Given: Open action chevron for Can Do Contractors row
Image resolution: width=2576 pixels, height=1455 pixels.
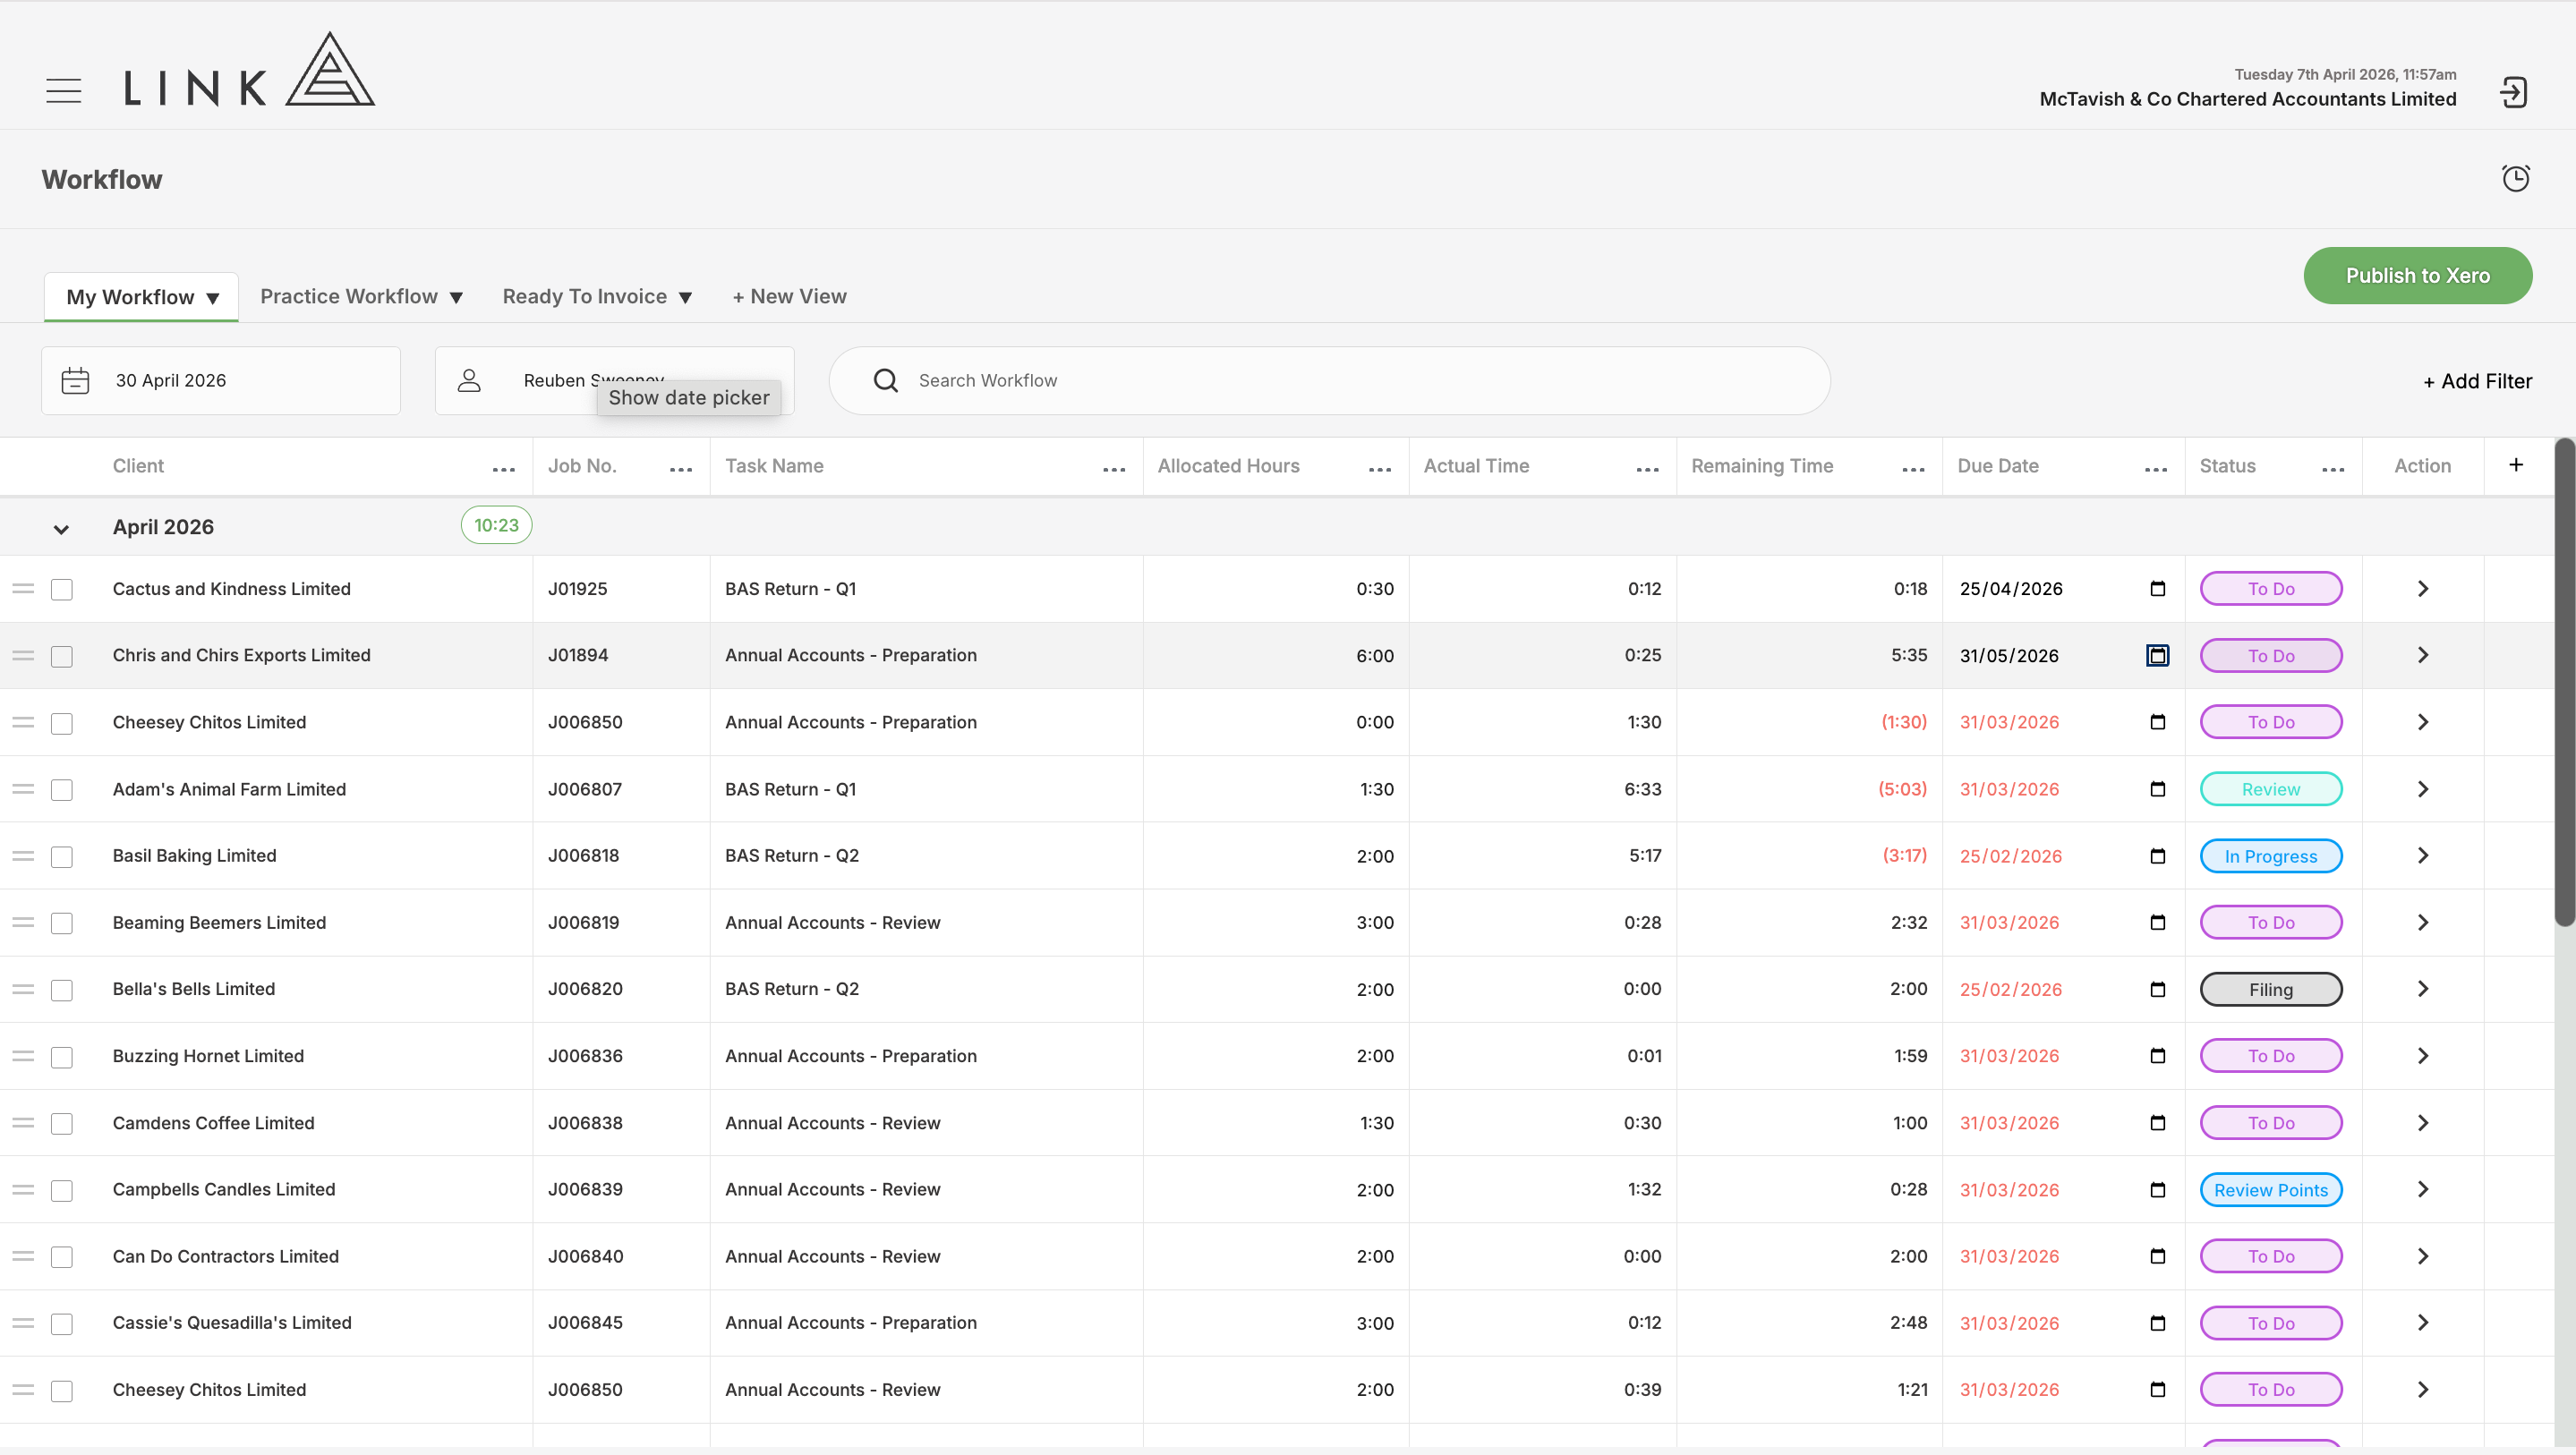Looking at the screenshot, I should coord(2422,1256).
